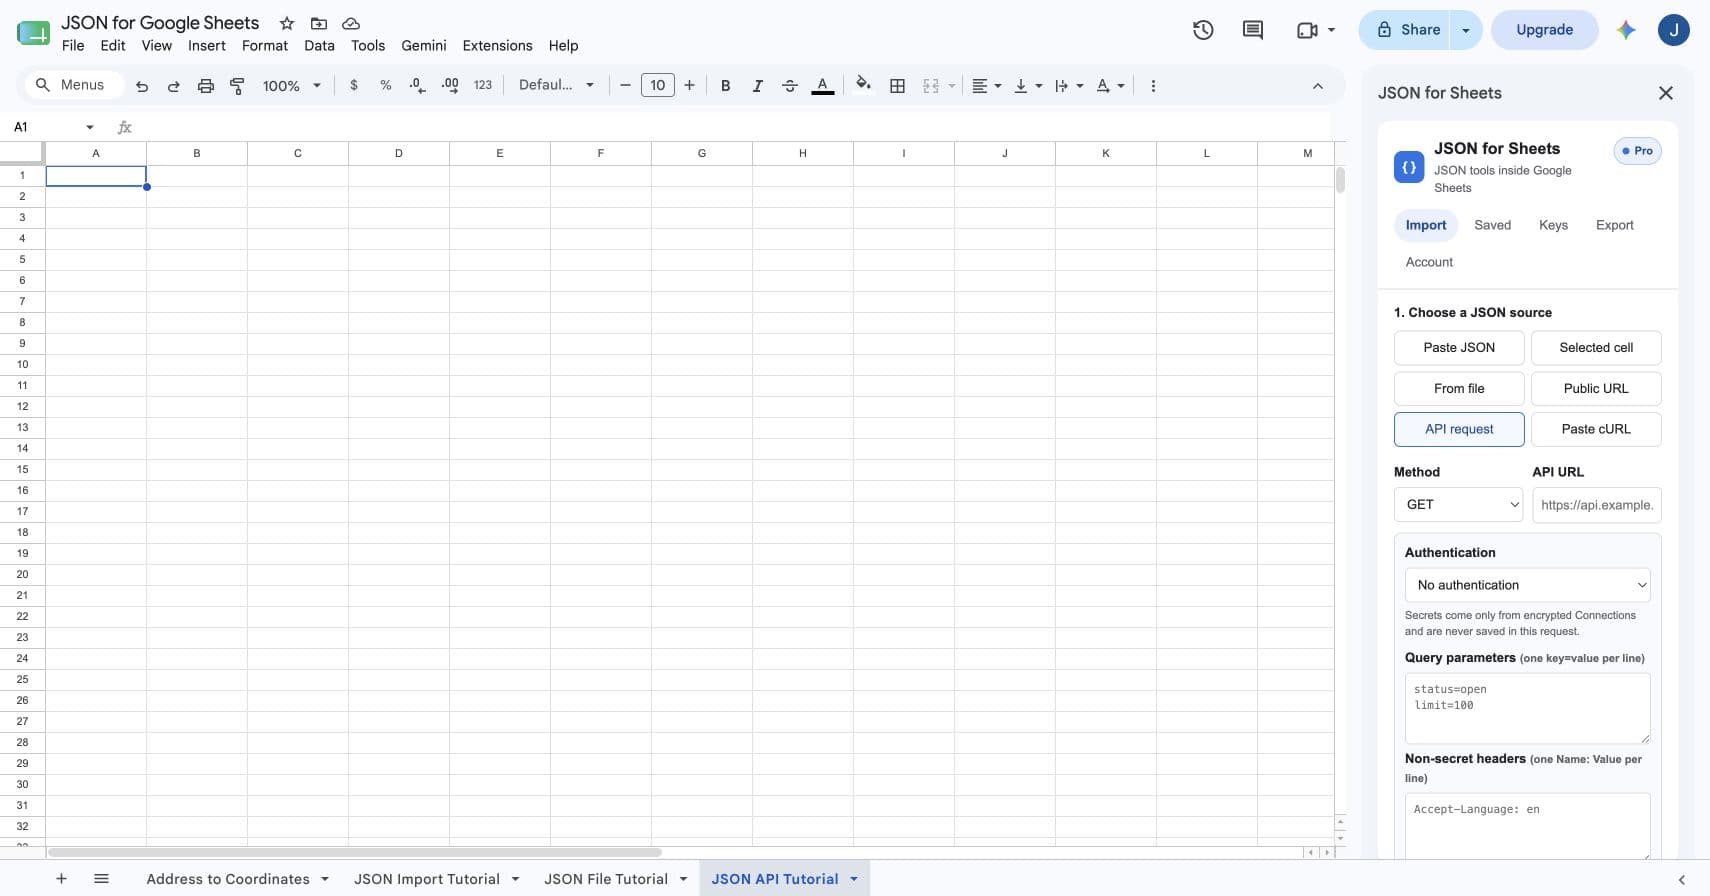1710x896 pixels.
Task: Click the Query parameters text area
Action: pyautogui.click(x=1527, y=708)
